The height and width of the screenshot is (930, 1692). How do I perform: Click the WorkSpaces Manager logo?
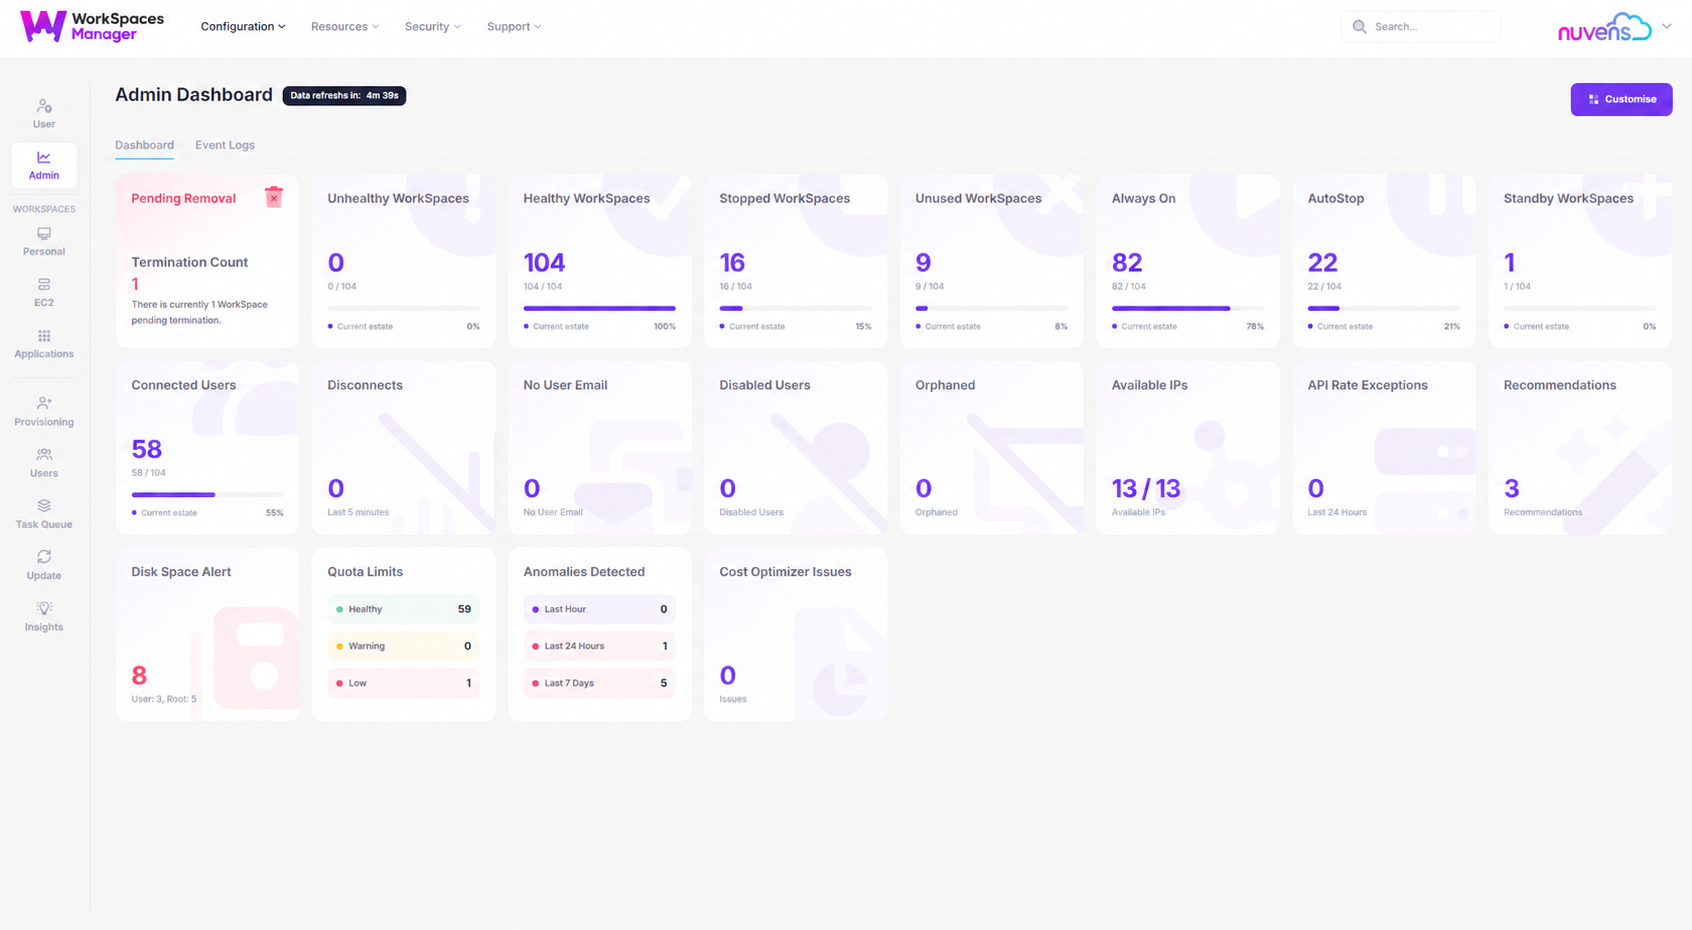point(92,27)
